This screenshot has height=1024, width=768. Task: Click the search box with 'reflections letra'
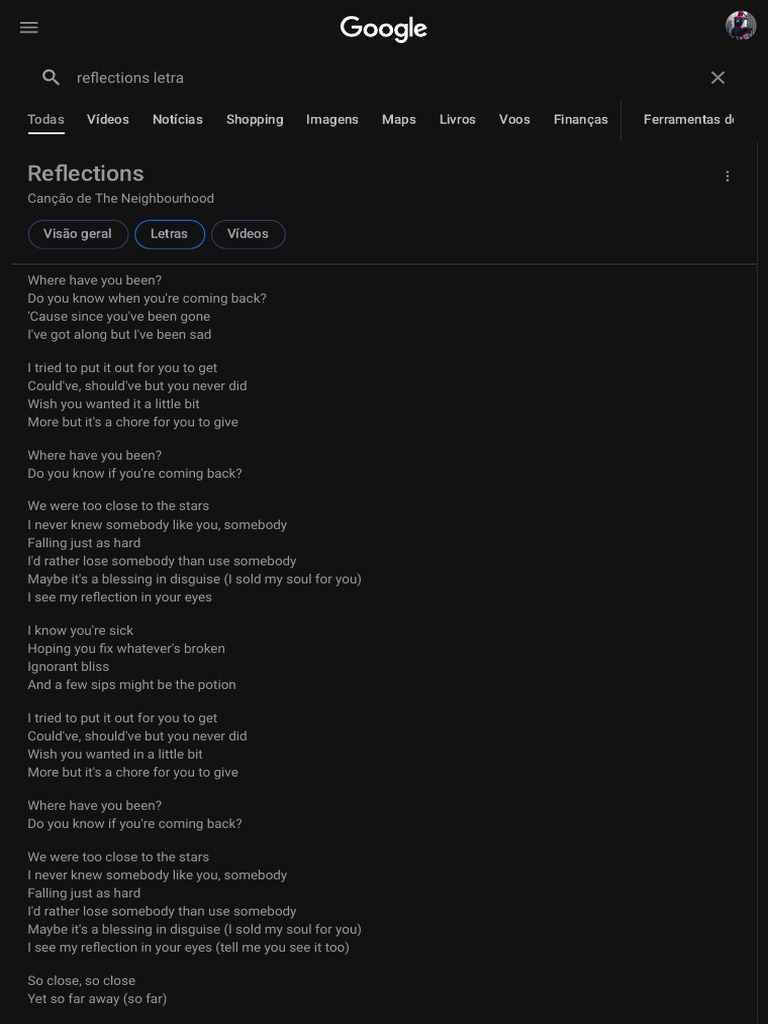point(380,78)
